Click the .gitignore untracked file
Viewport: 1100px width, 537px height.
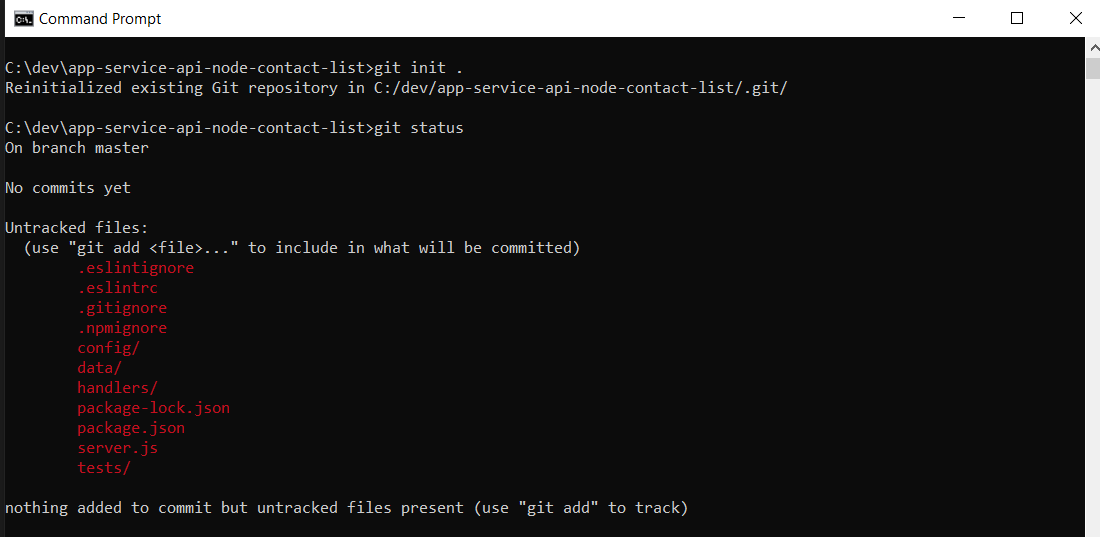point(122,308)
